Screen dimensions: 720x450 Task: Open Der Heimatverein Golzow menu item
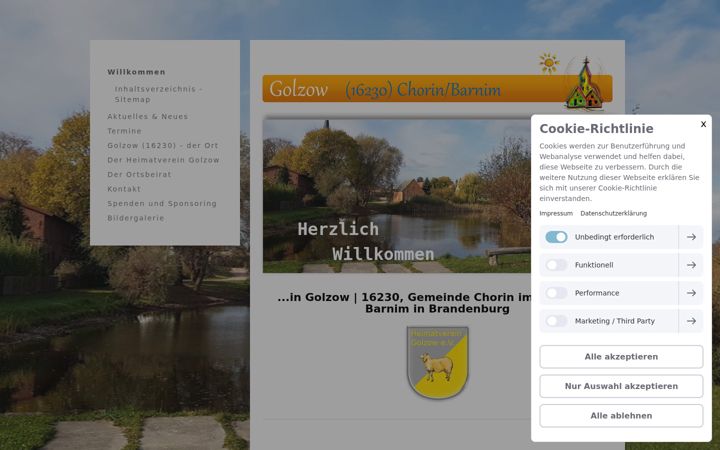163,160
